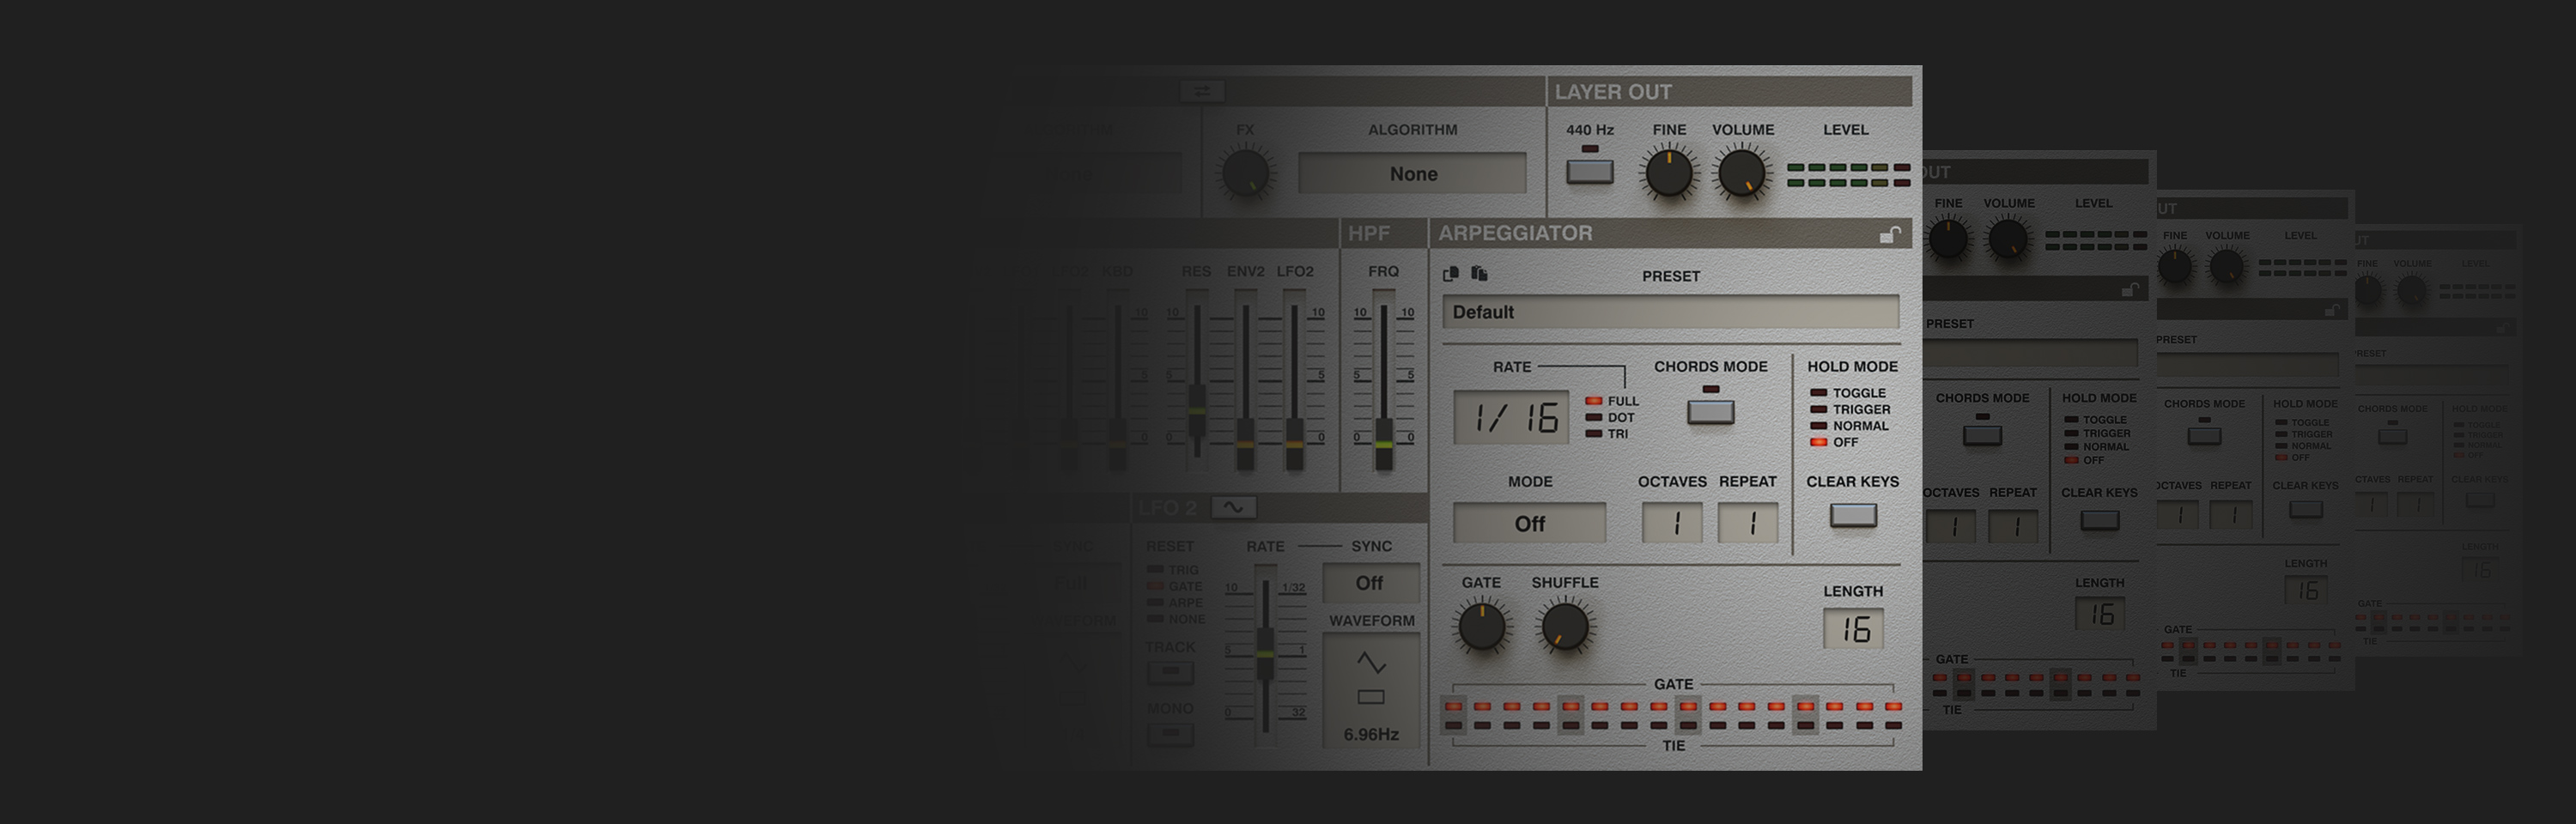Toggle the LFO 2 MONO button
Viewport: 2576px width, 824px height.
click(1170, 734)
